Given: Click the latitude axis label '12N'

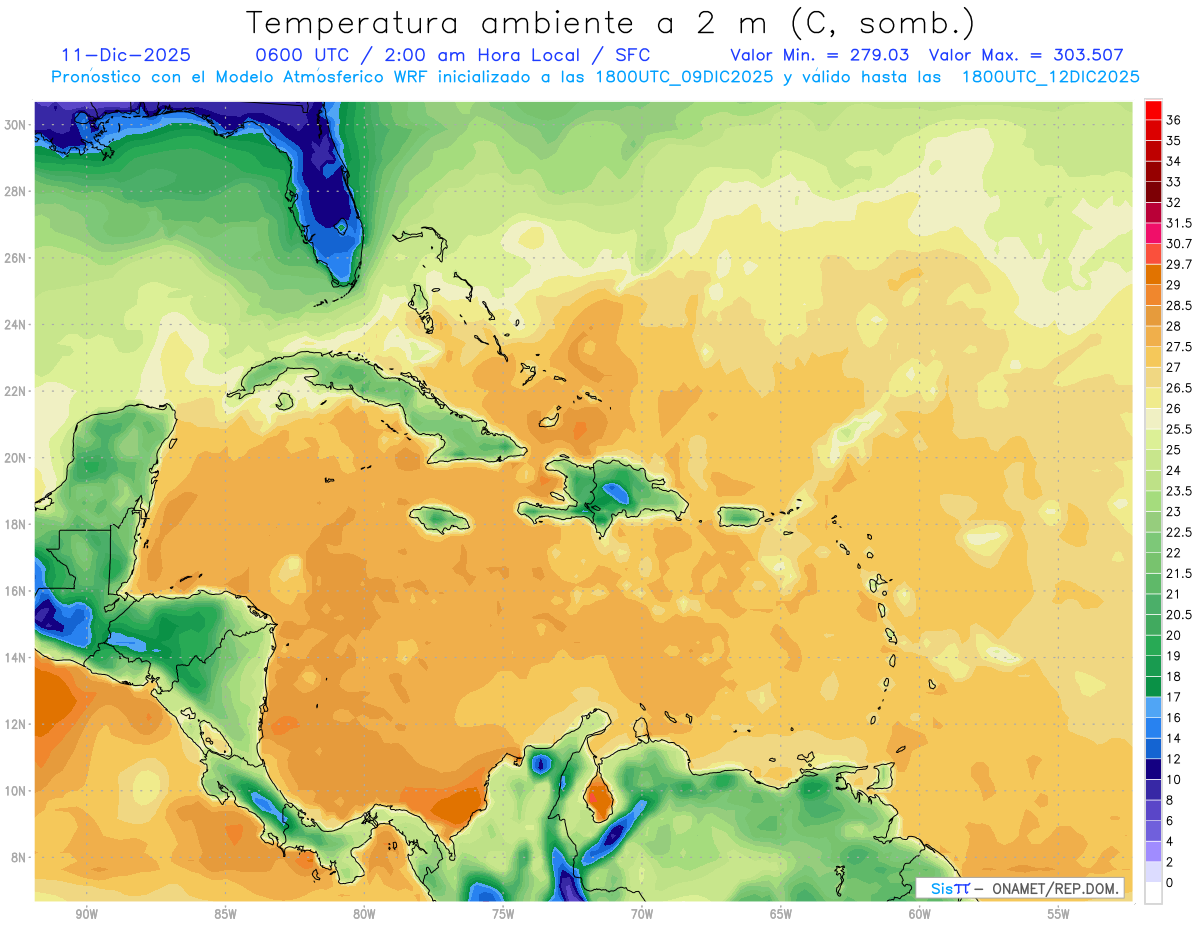Looking at the screenshot, I should (16, 724).
